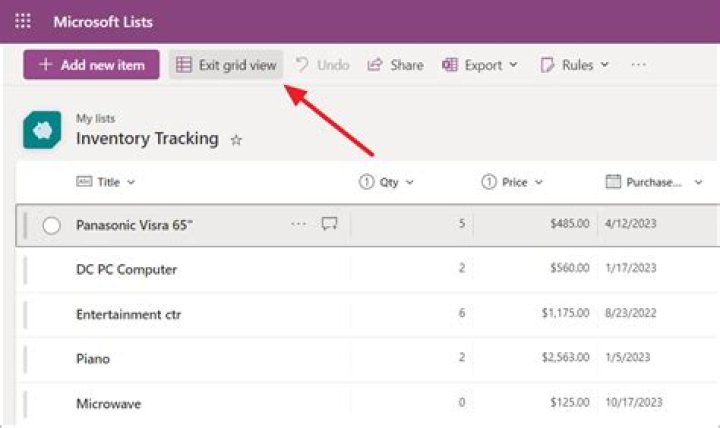Click the Microwave price cell $125.00
Screen dimensions: 720x428
pos(569,404)
